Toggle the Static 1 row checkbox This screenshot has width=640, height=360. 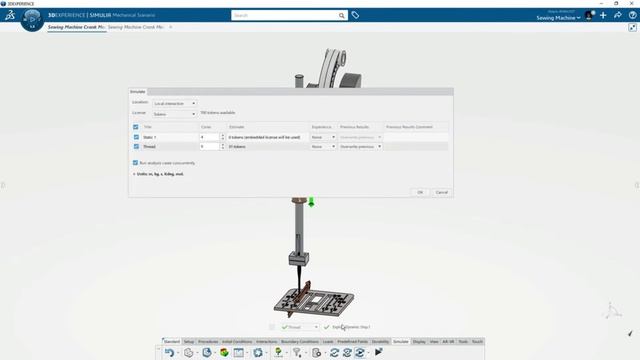click(x=136, y=137)
